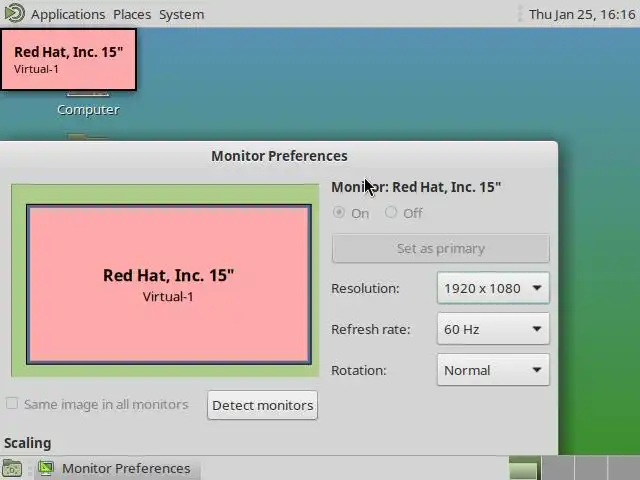Click the Monitor Preferences title bar text

279,156
